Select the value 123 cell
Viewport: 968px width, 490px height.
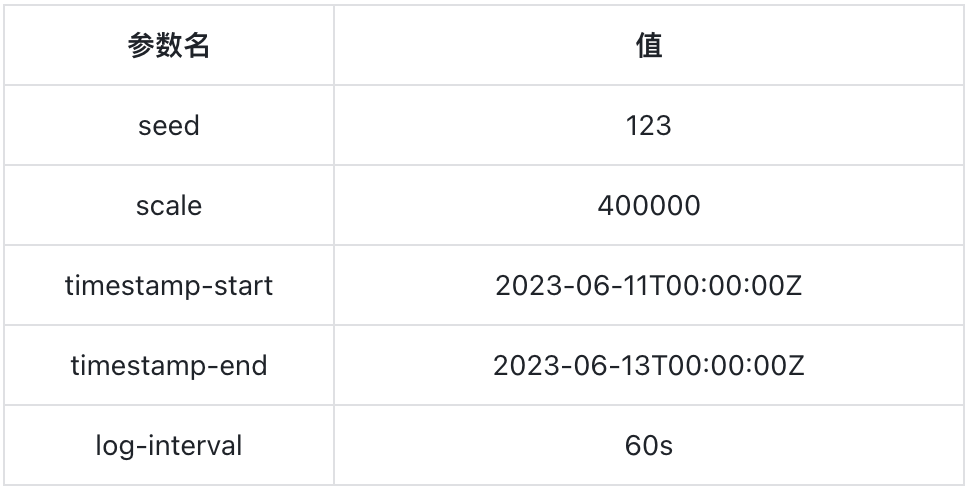click(x=649, y=126)
